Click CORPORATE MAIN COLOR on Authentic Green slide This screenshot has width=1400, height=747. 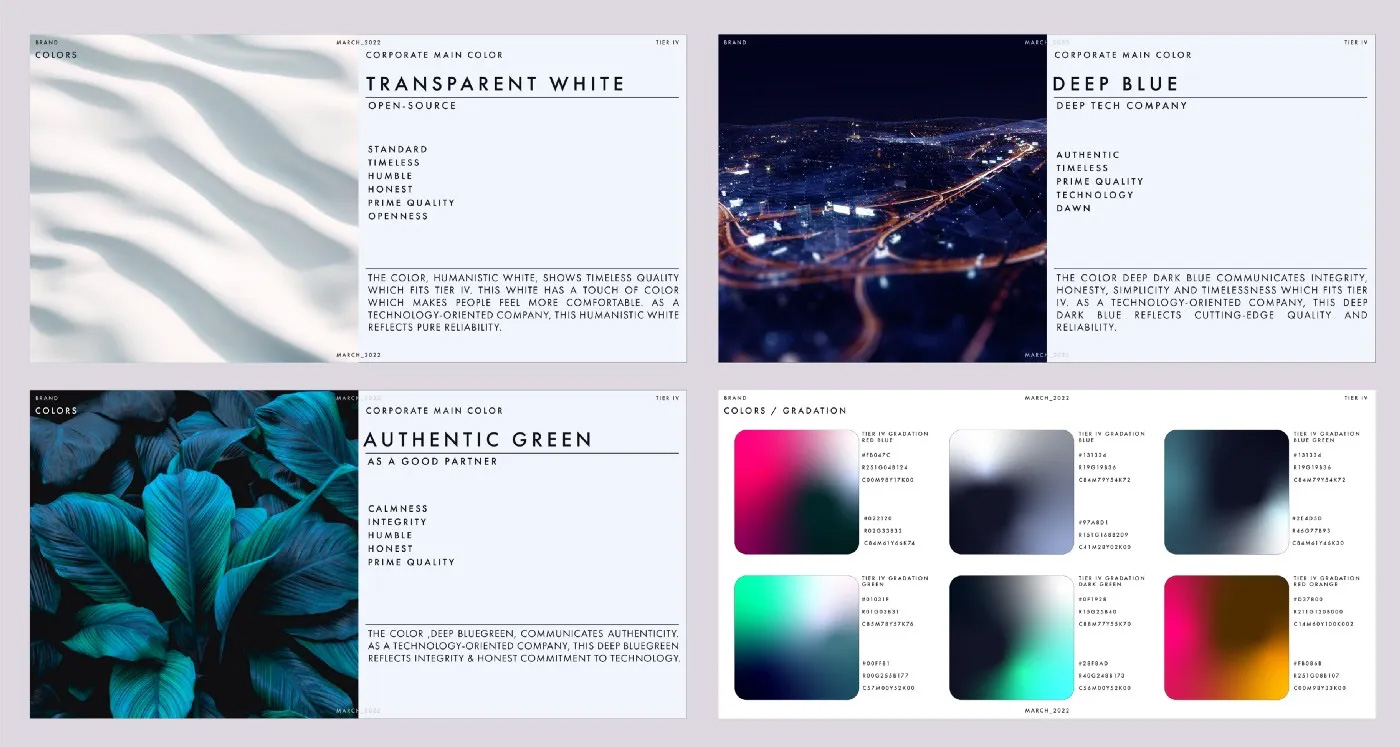tap(435, 410)
